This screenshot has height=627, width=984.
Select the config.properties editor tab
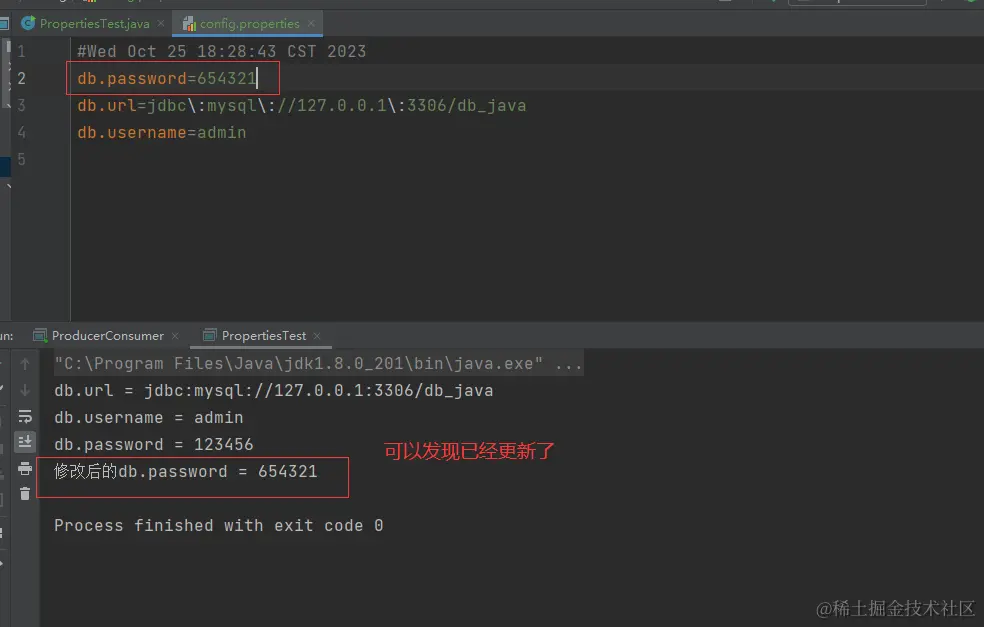(249, 24)
